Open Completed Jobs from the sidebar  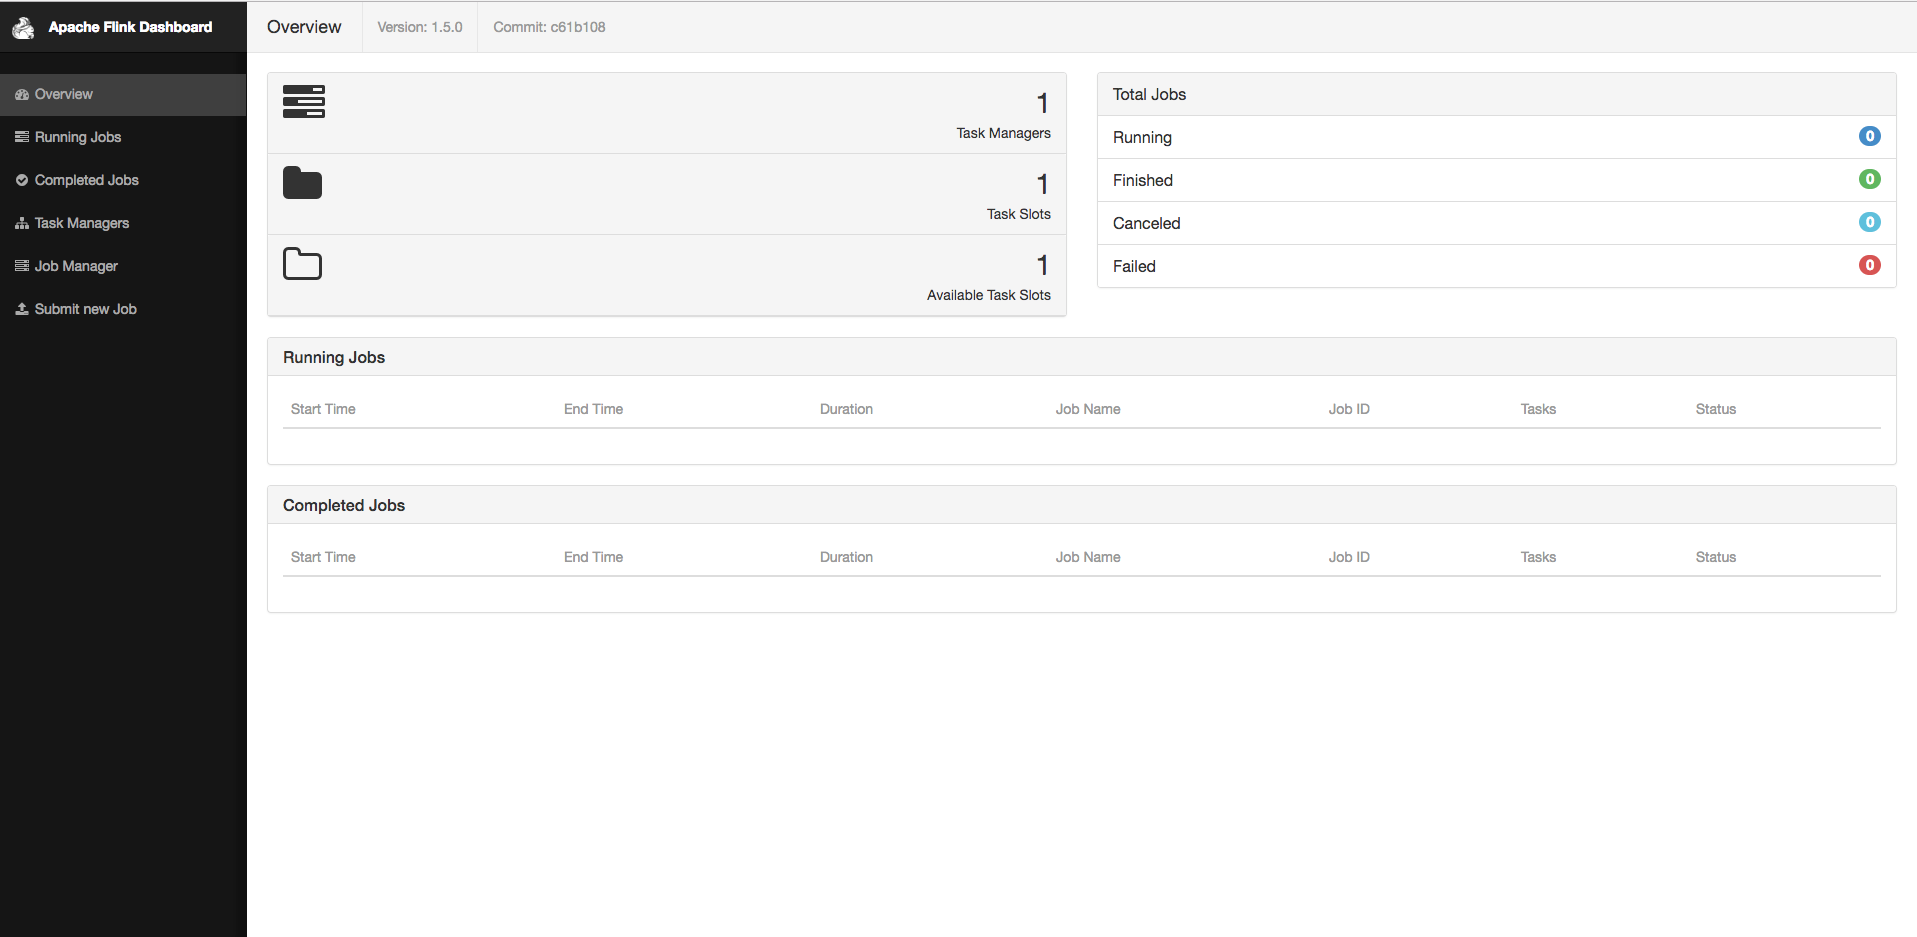pyautogui.click(x=87, y=180)
